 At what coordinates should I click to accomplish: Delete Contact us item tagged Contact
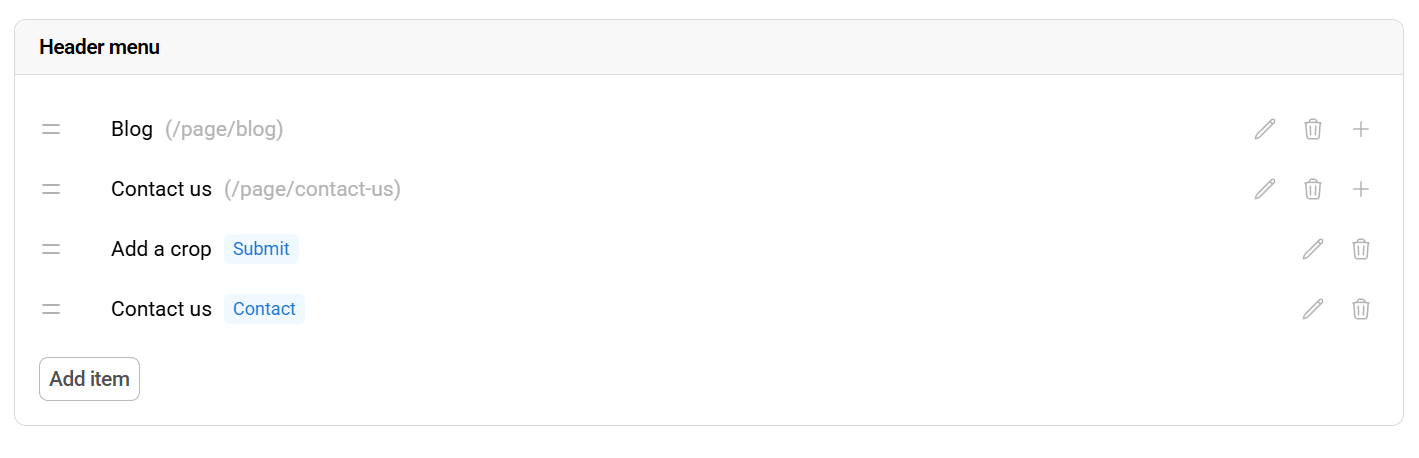coord(1361,309)
